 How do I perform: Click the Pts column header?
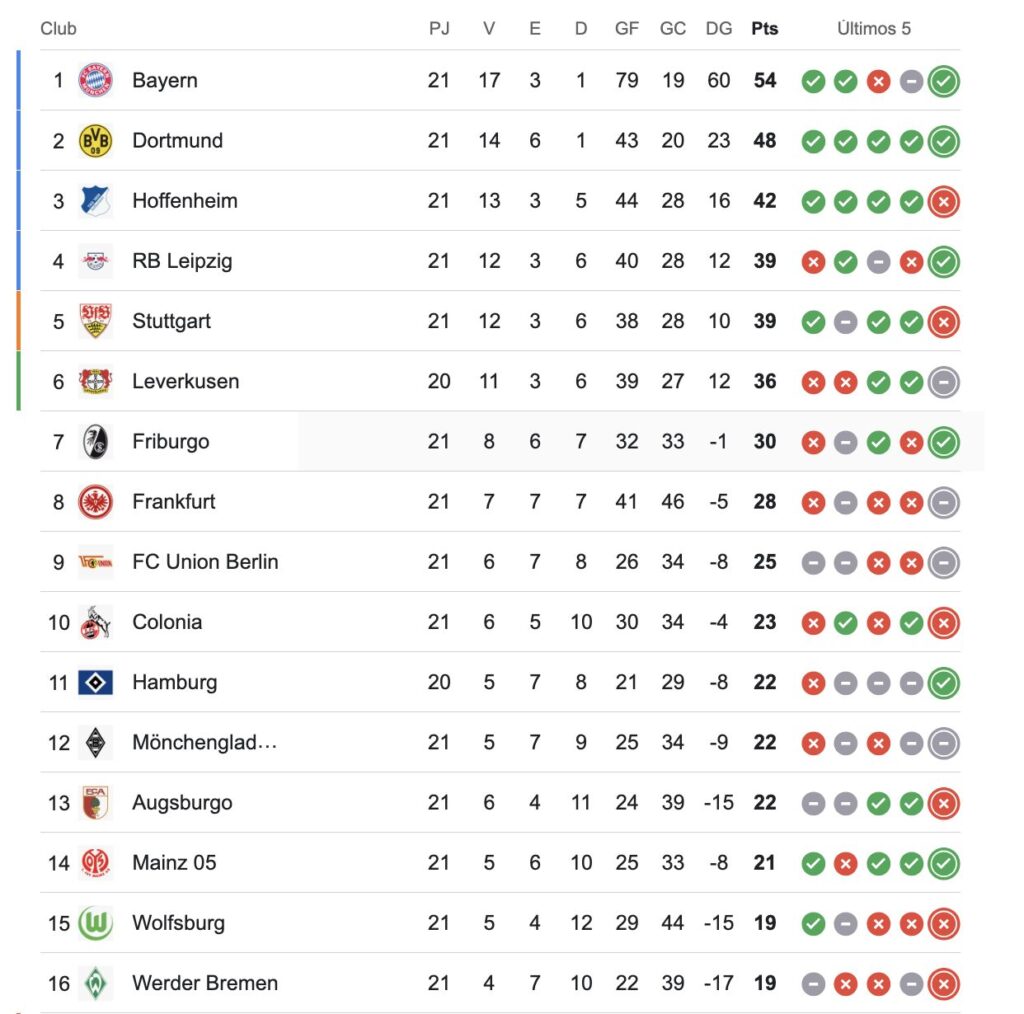tap(764, 29)
